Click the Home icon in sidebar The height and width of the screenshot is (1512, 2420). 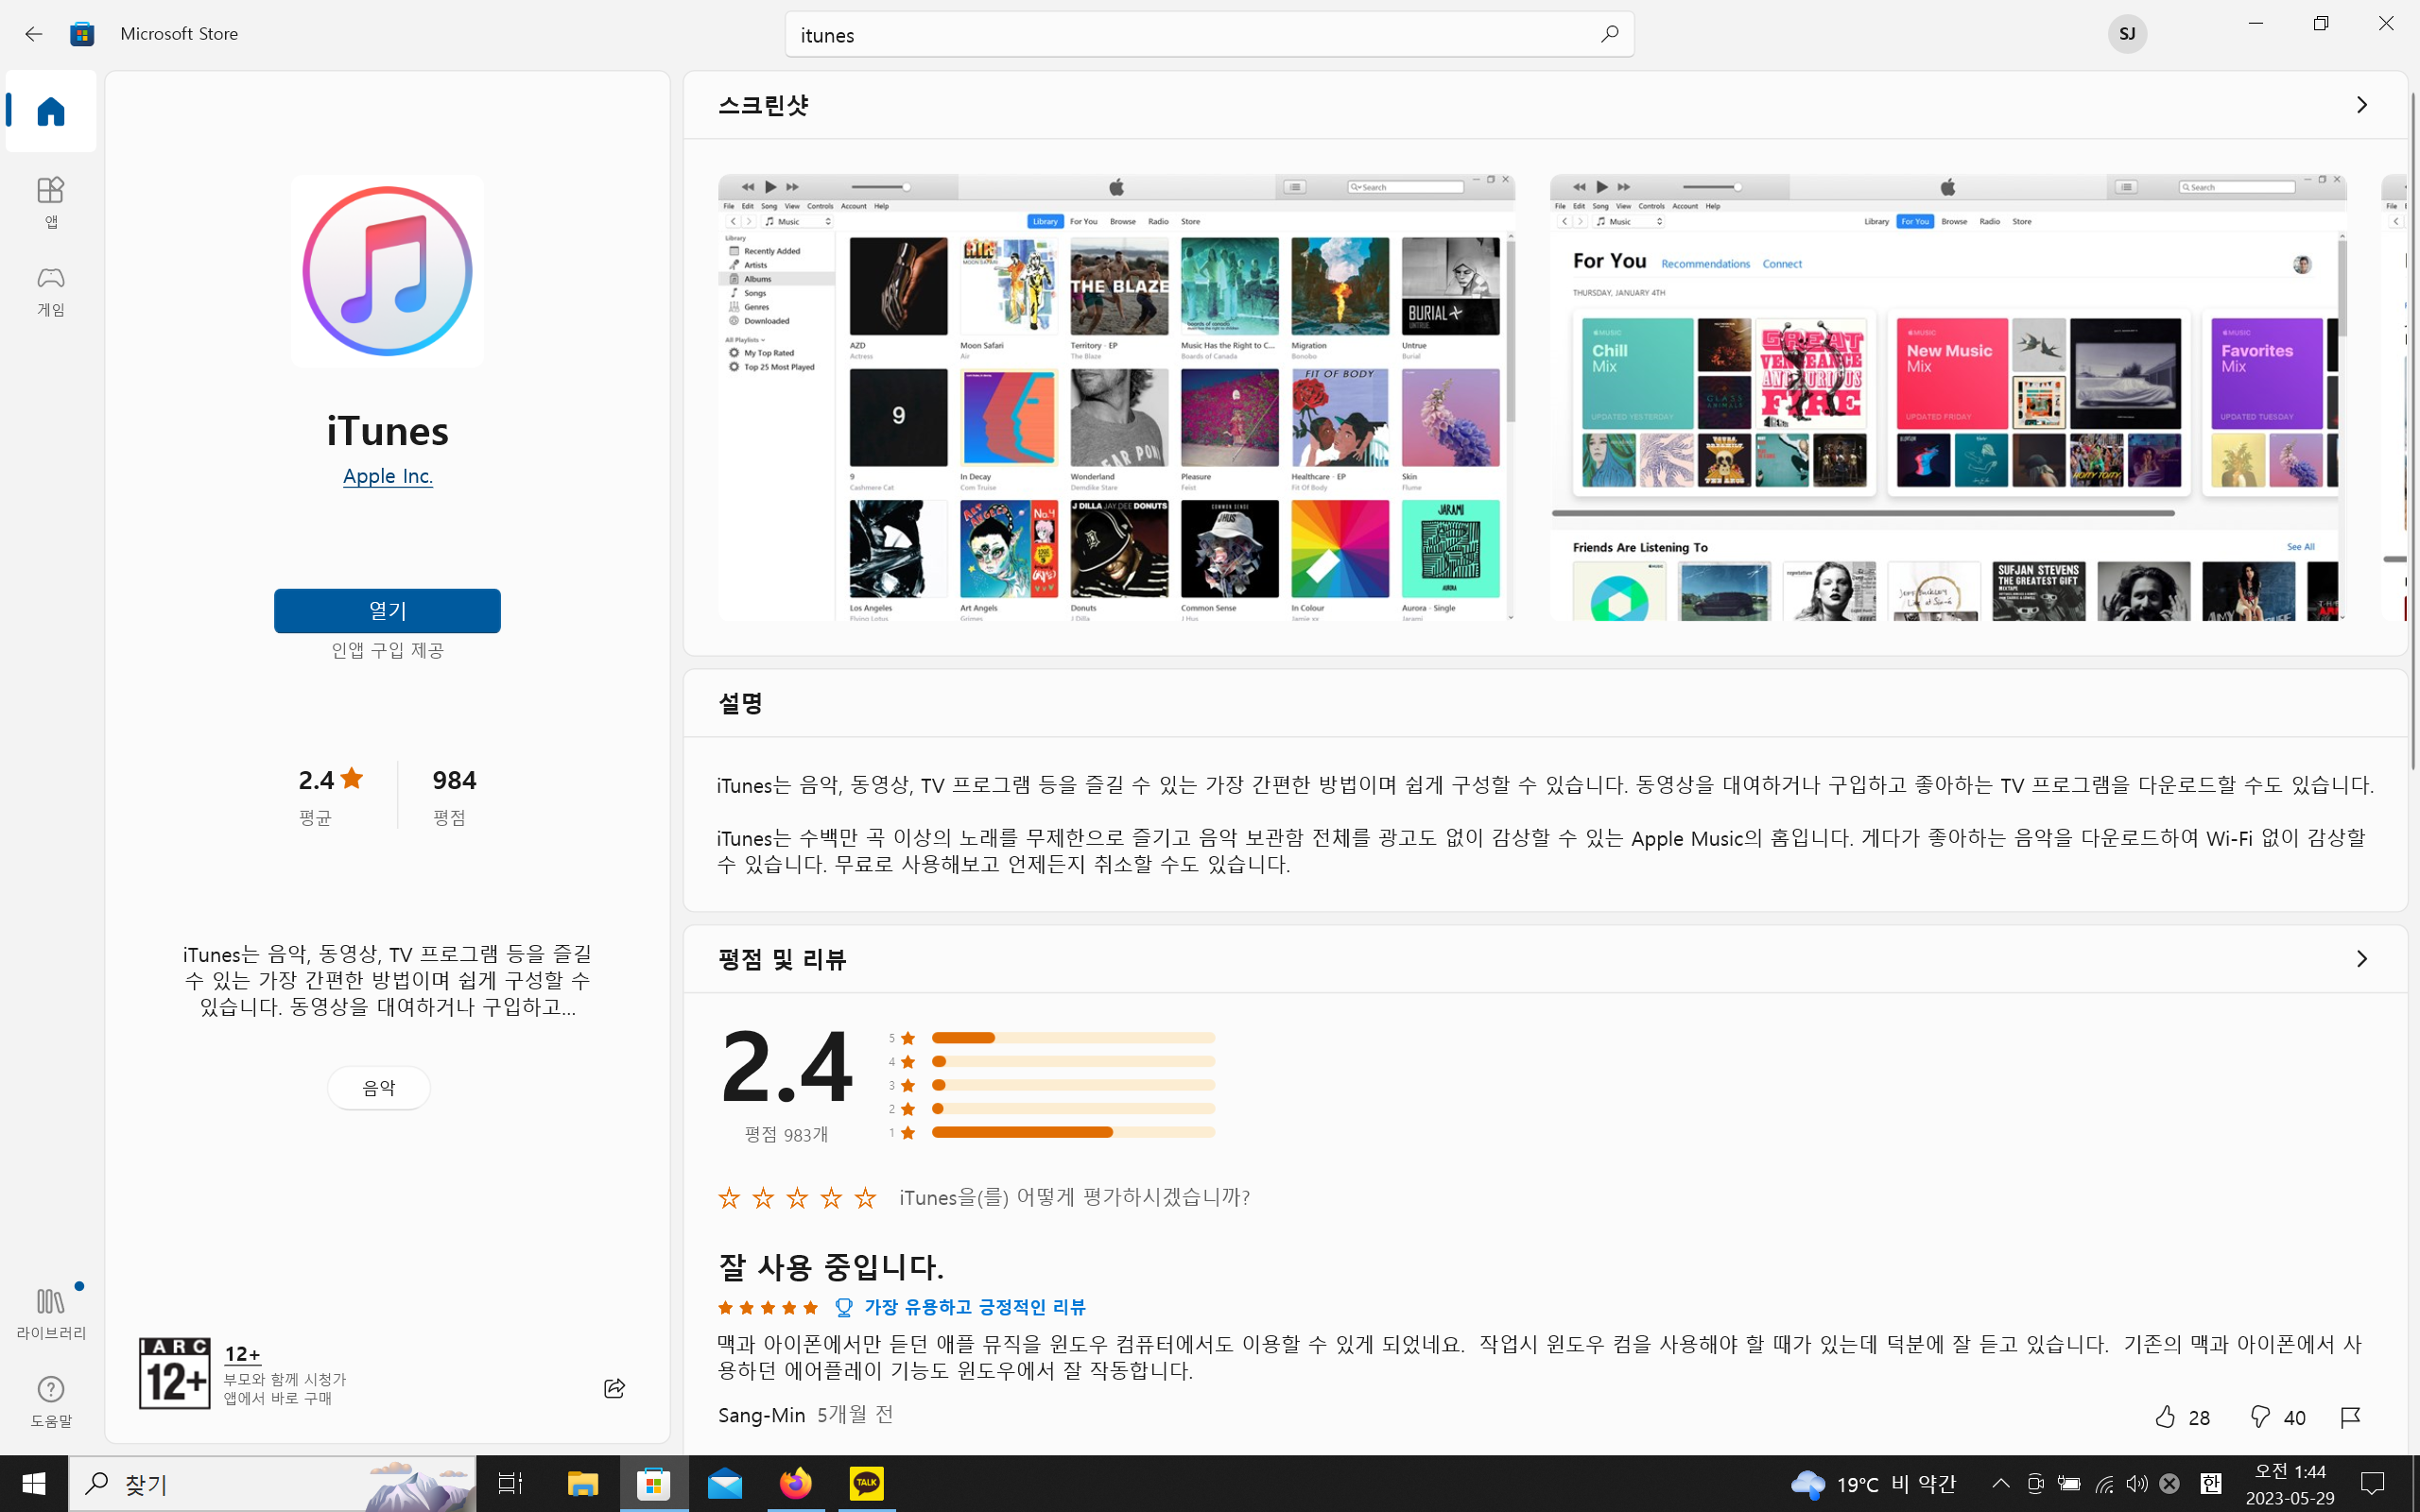click(50, 111)
